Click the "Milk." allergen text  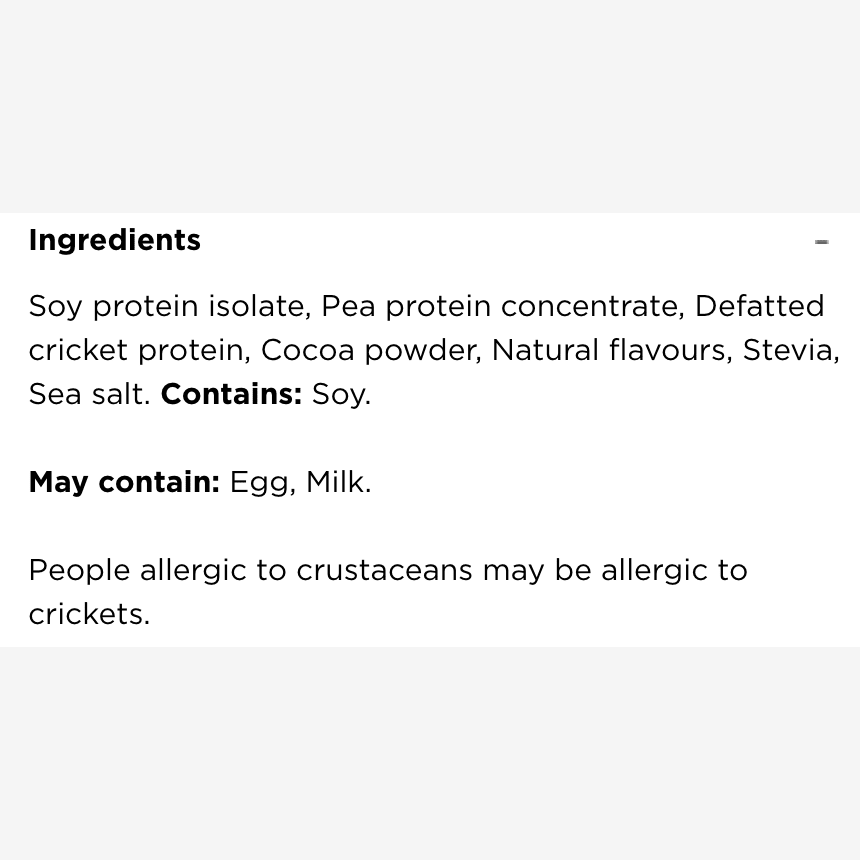coord(338,482)
